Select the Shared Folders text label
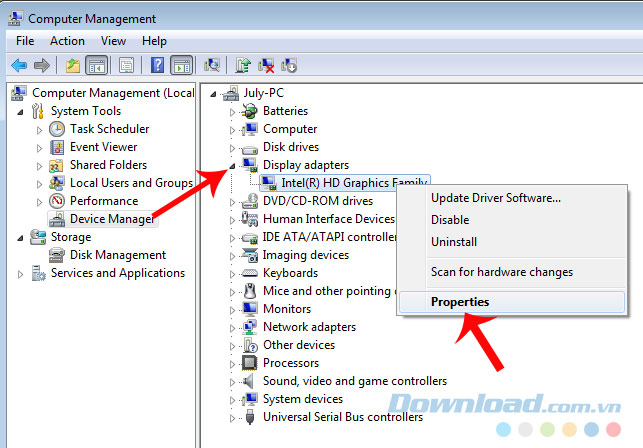Image resolution: width=643 pixels, height=448 pixels. point(108,165)
